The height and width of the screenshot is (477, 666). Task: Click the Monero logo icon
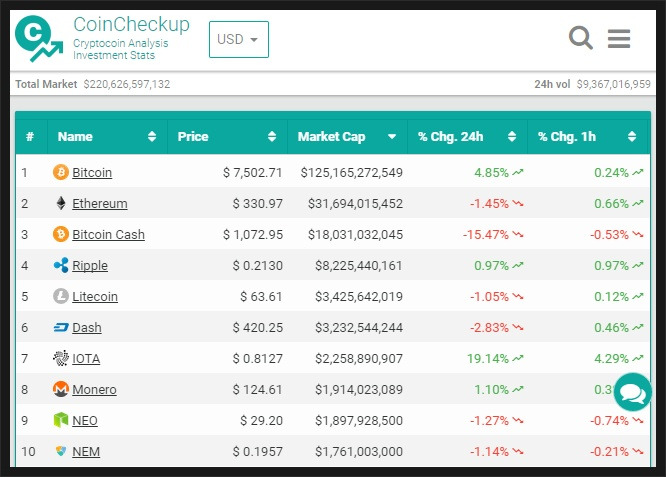click(x=61, y=389)
